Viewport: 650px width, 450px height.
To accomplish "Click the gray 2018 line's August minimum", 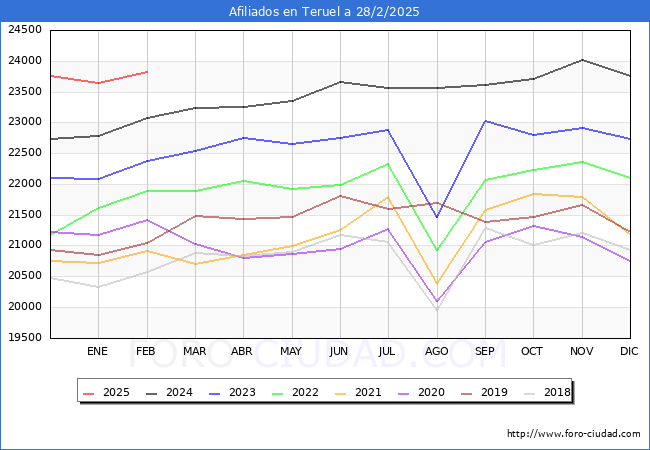I will (x=437, y=310).
